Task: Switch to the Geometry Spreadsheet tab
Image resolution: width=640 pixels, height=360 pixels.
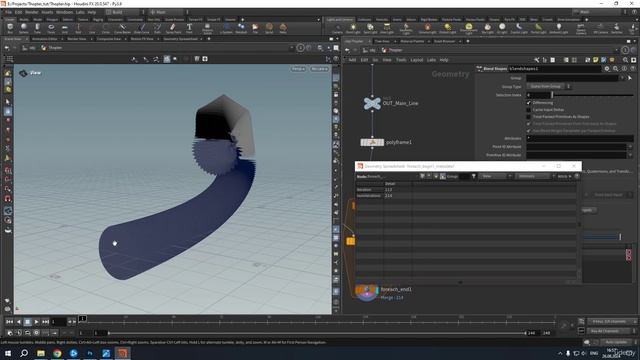Action: pos(180,39)
